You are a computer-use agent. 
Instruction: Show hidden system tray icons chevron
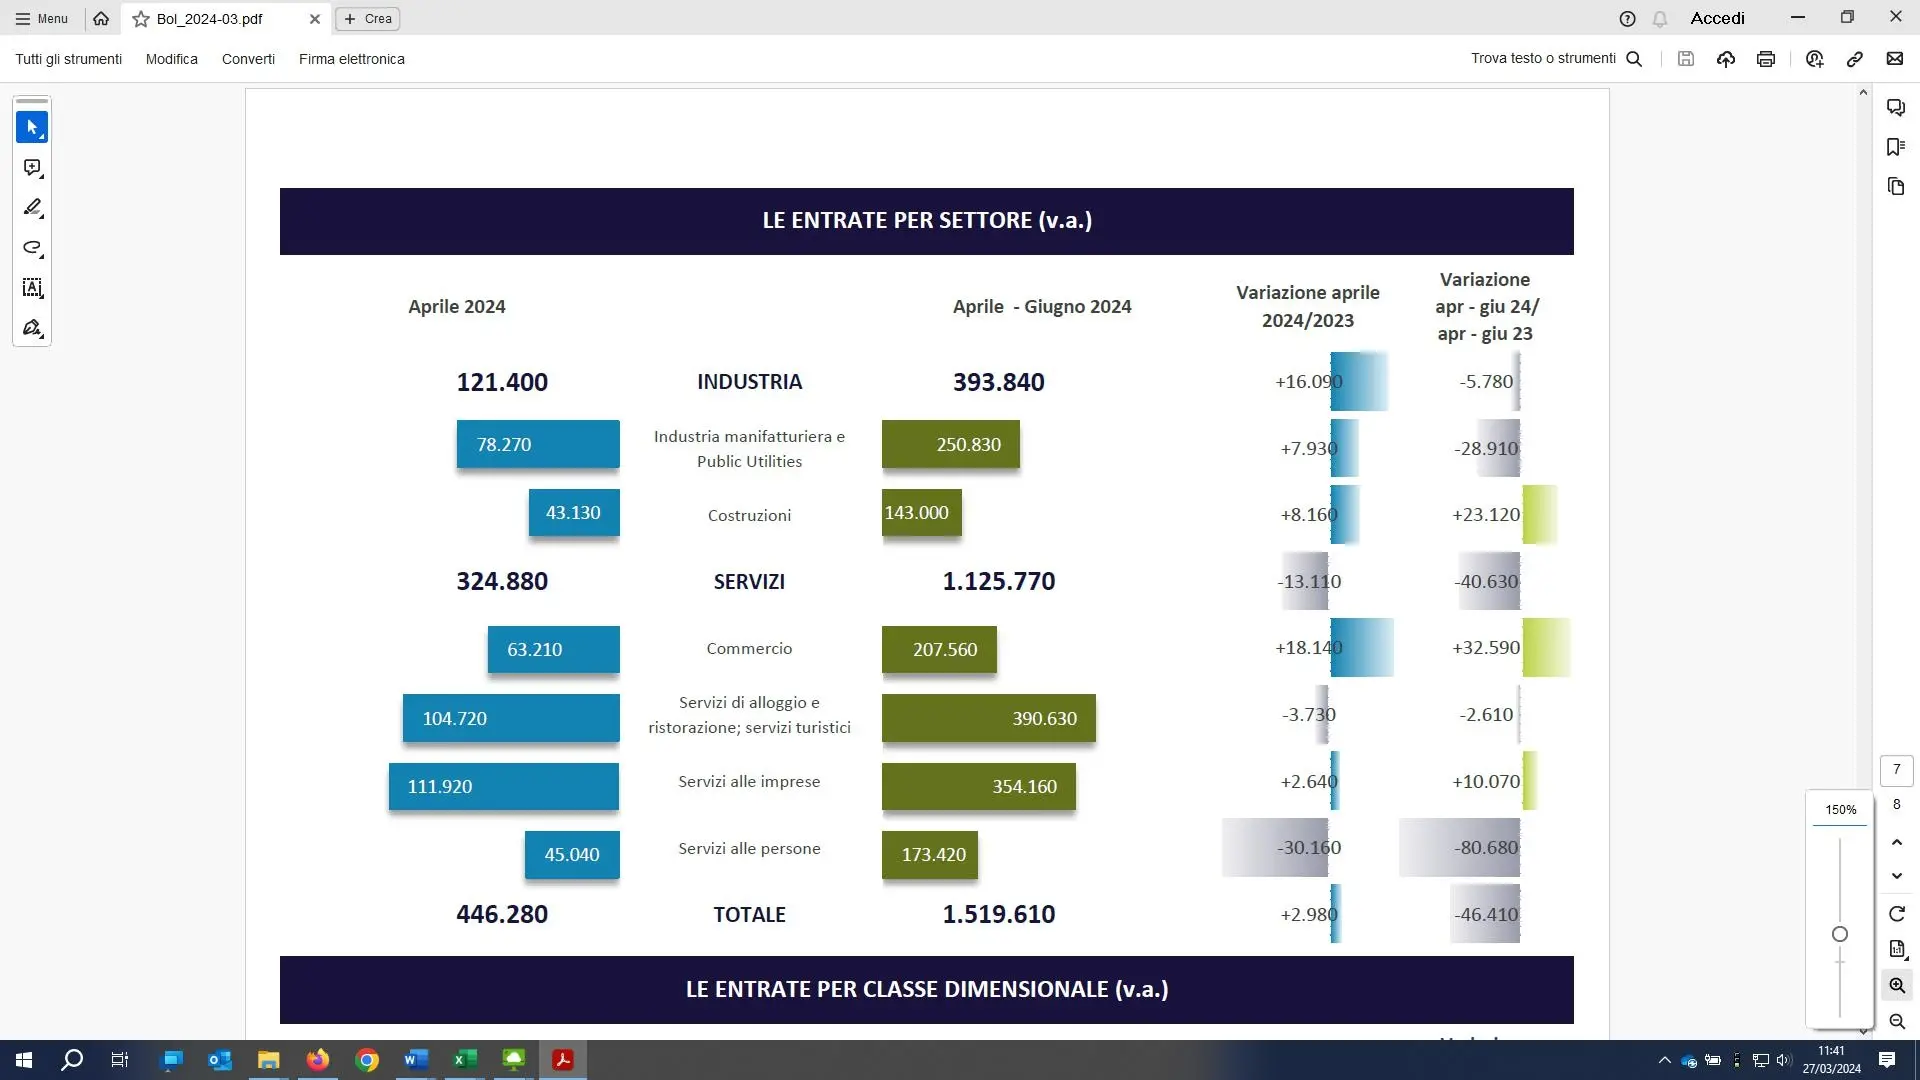pyautogui.click(x=1664, y=1060)
